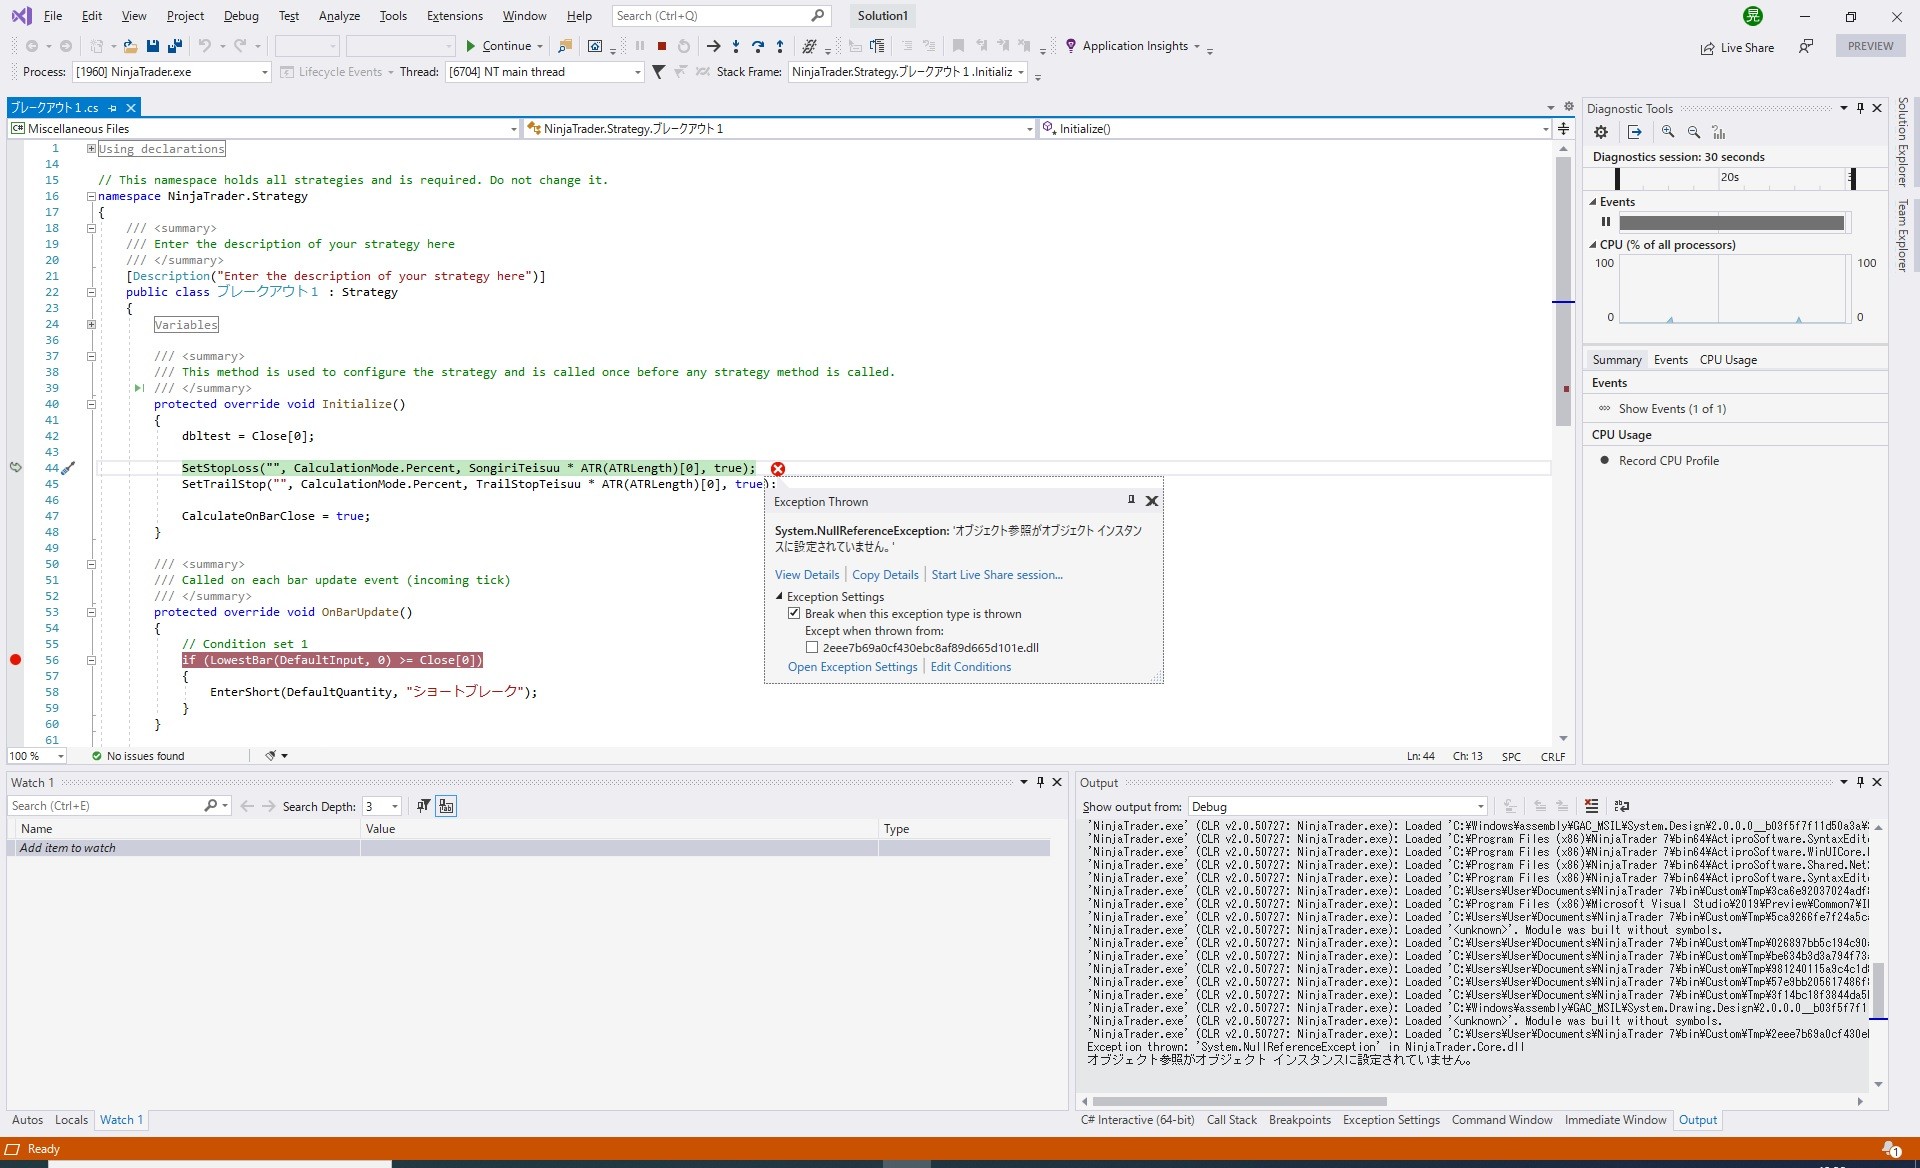1920x1168 pixels.
Task: Toggle the breakpoint on line 56
Action: pos(15,660)
